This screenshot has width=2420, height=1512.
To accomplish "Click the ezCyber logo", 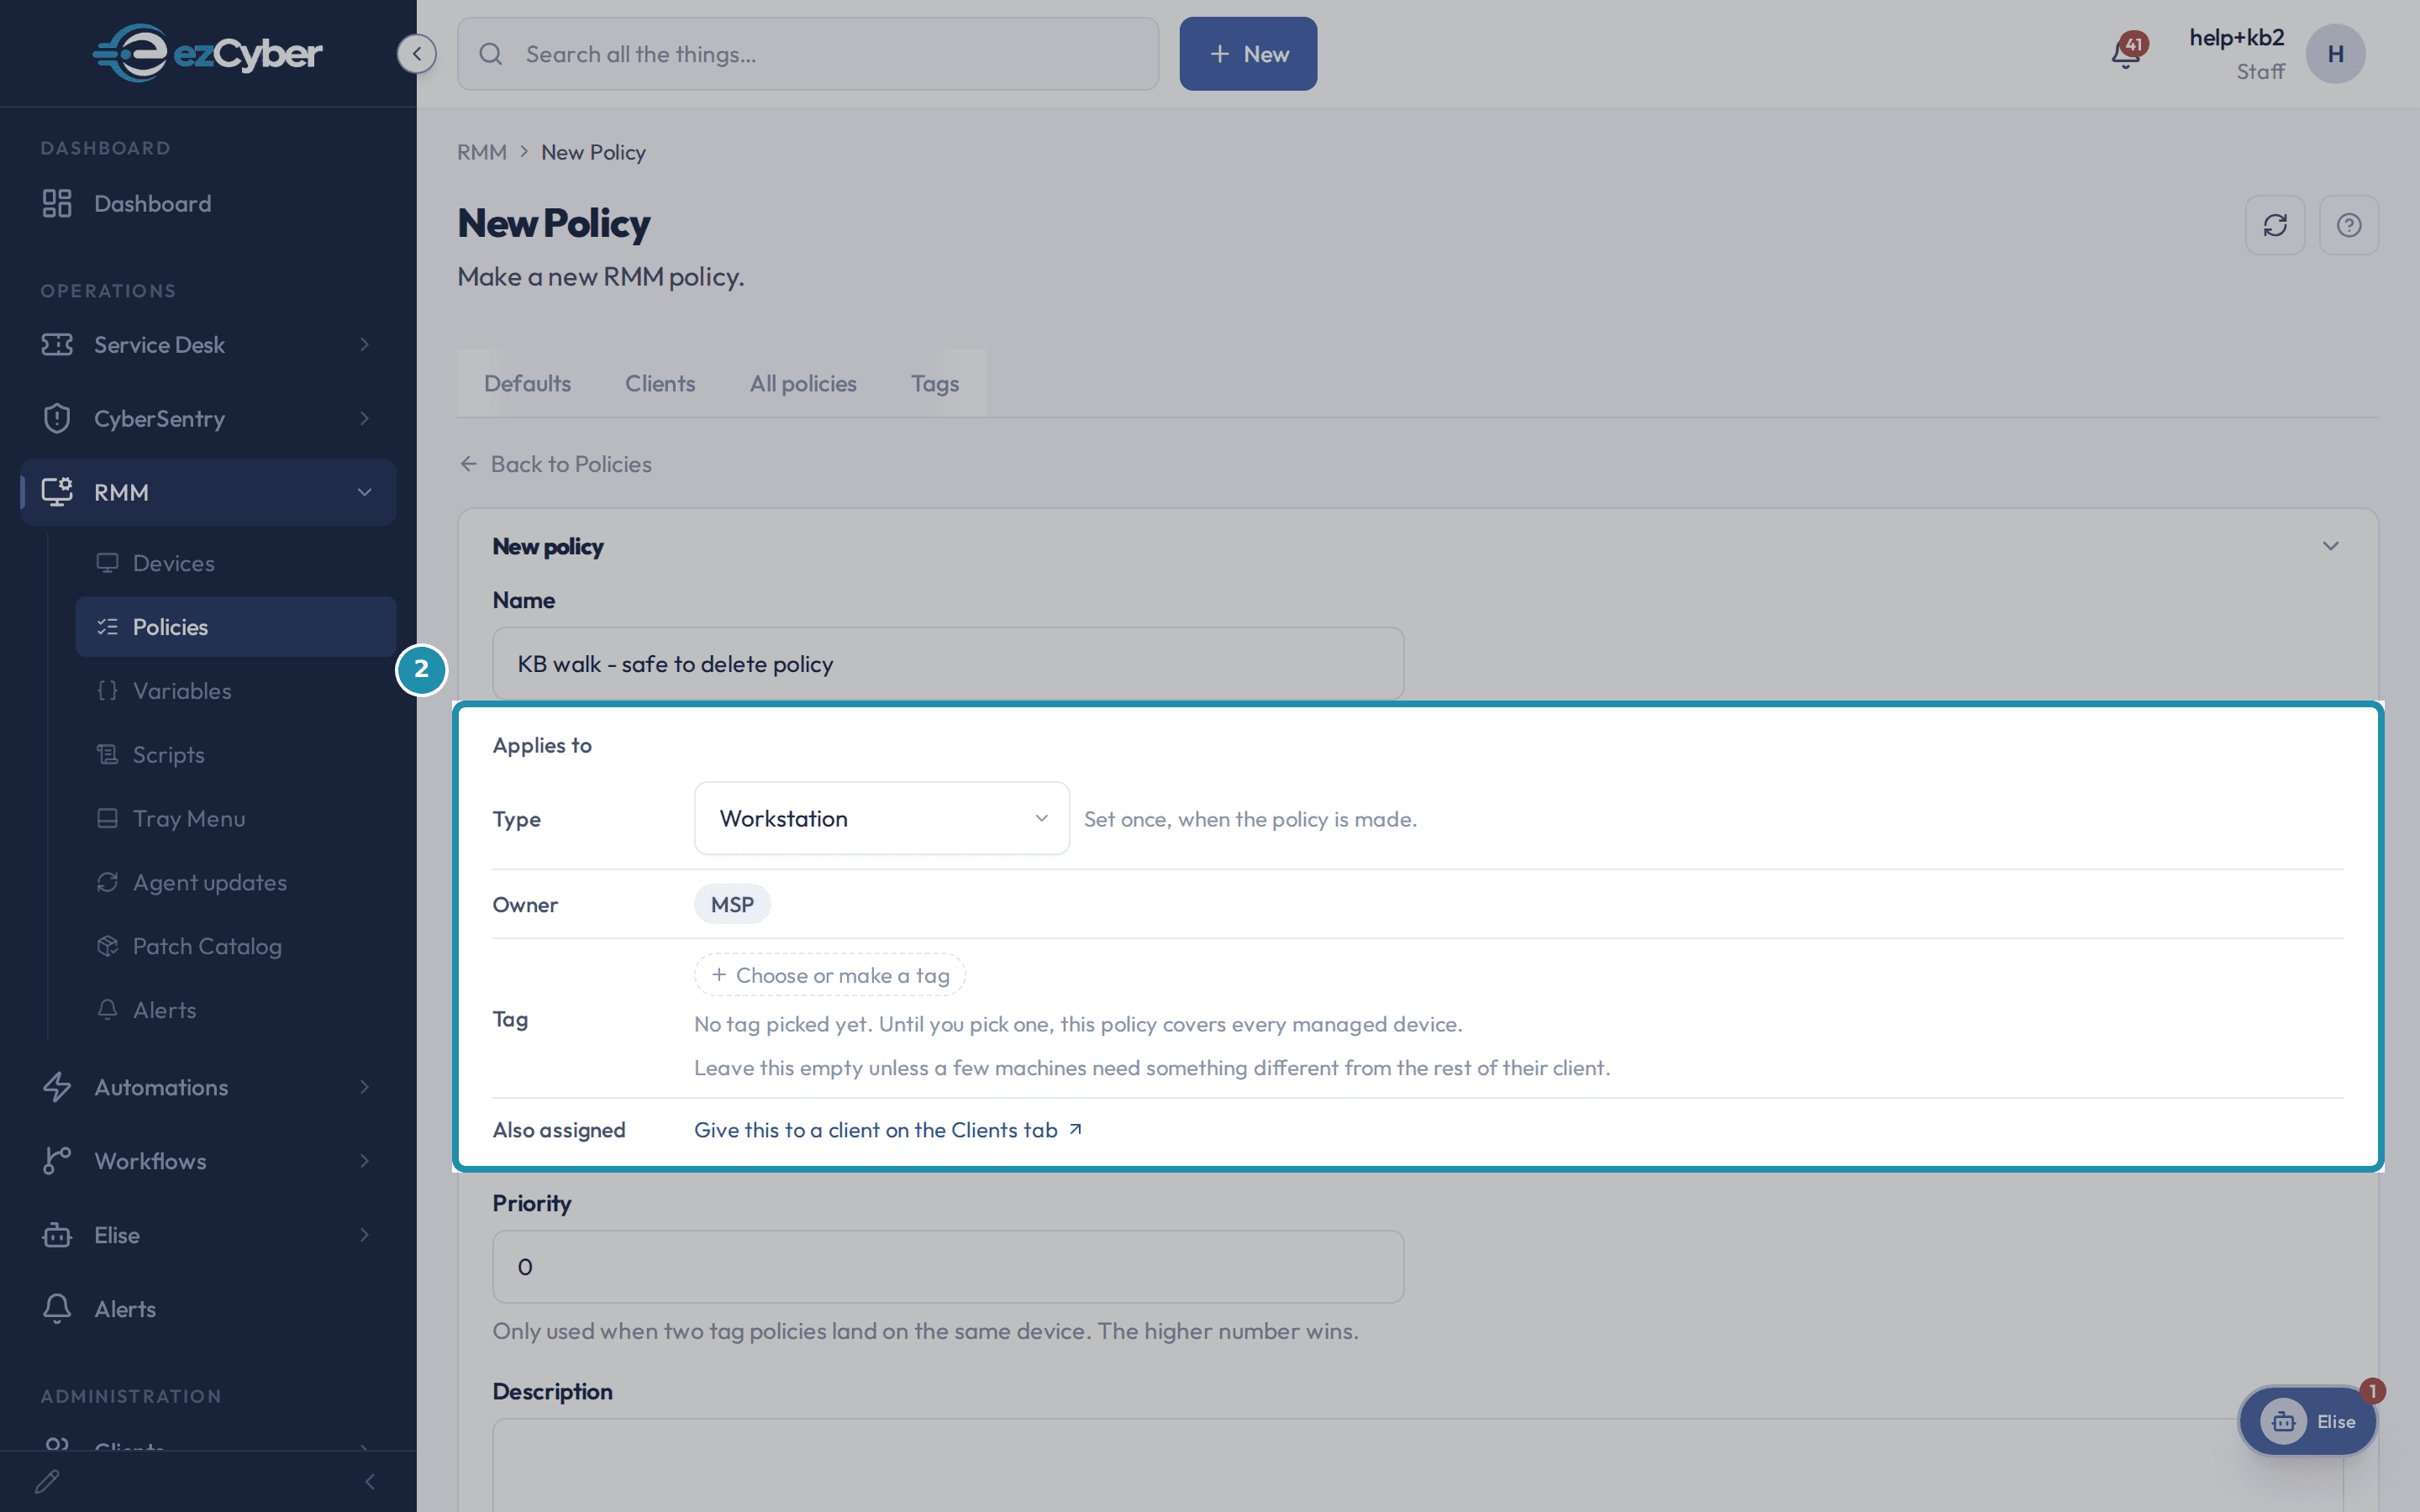I will tap(208, 53).
